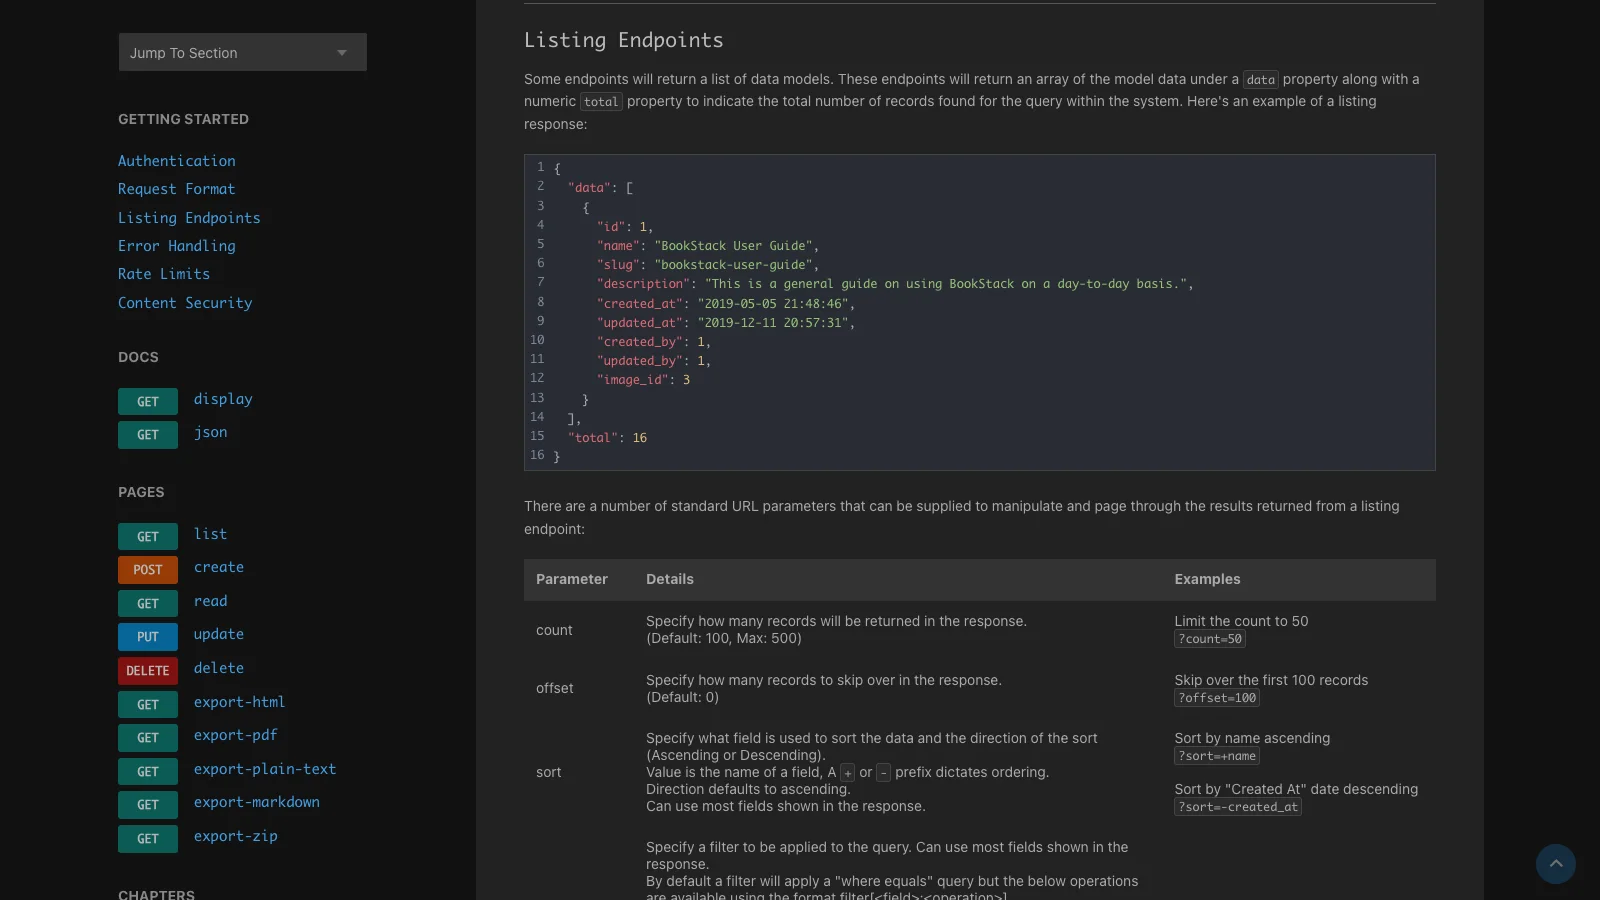The width and height of the screenshot is (1600, 900).
Task: Open the Request Format link
Action: click(177, 189)
